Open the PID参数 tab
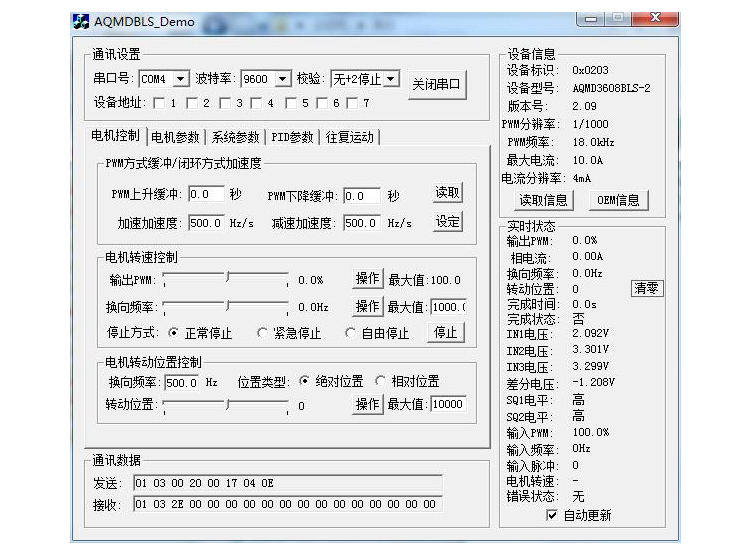 (292, 137)
